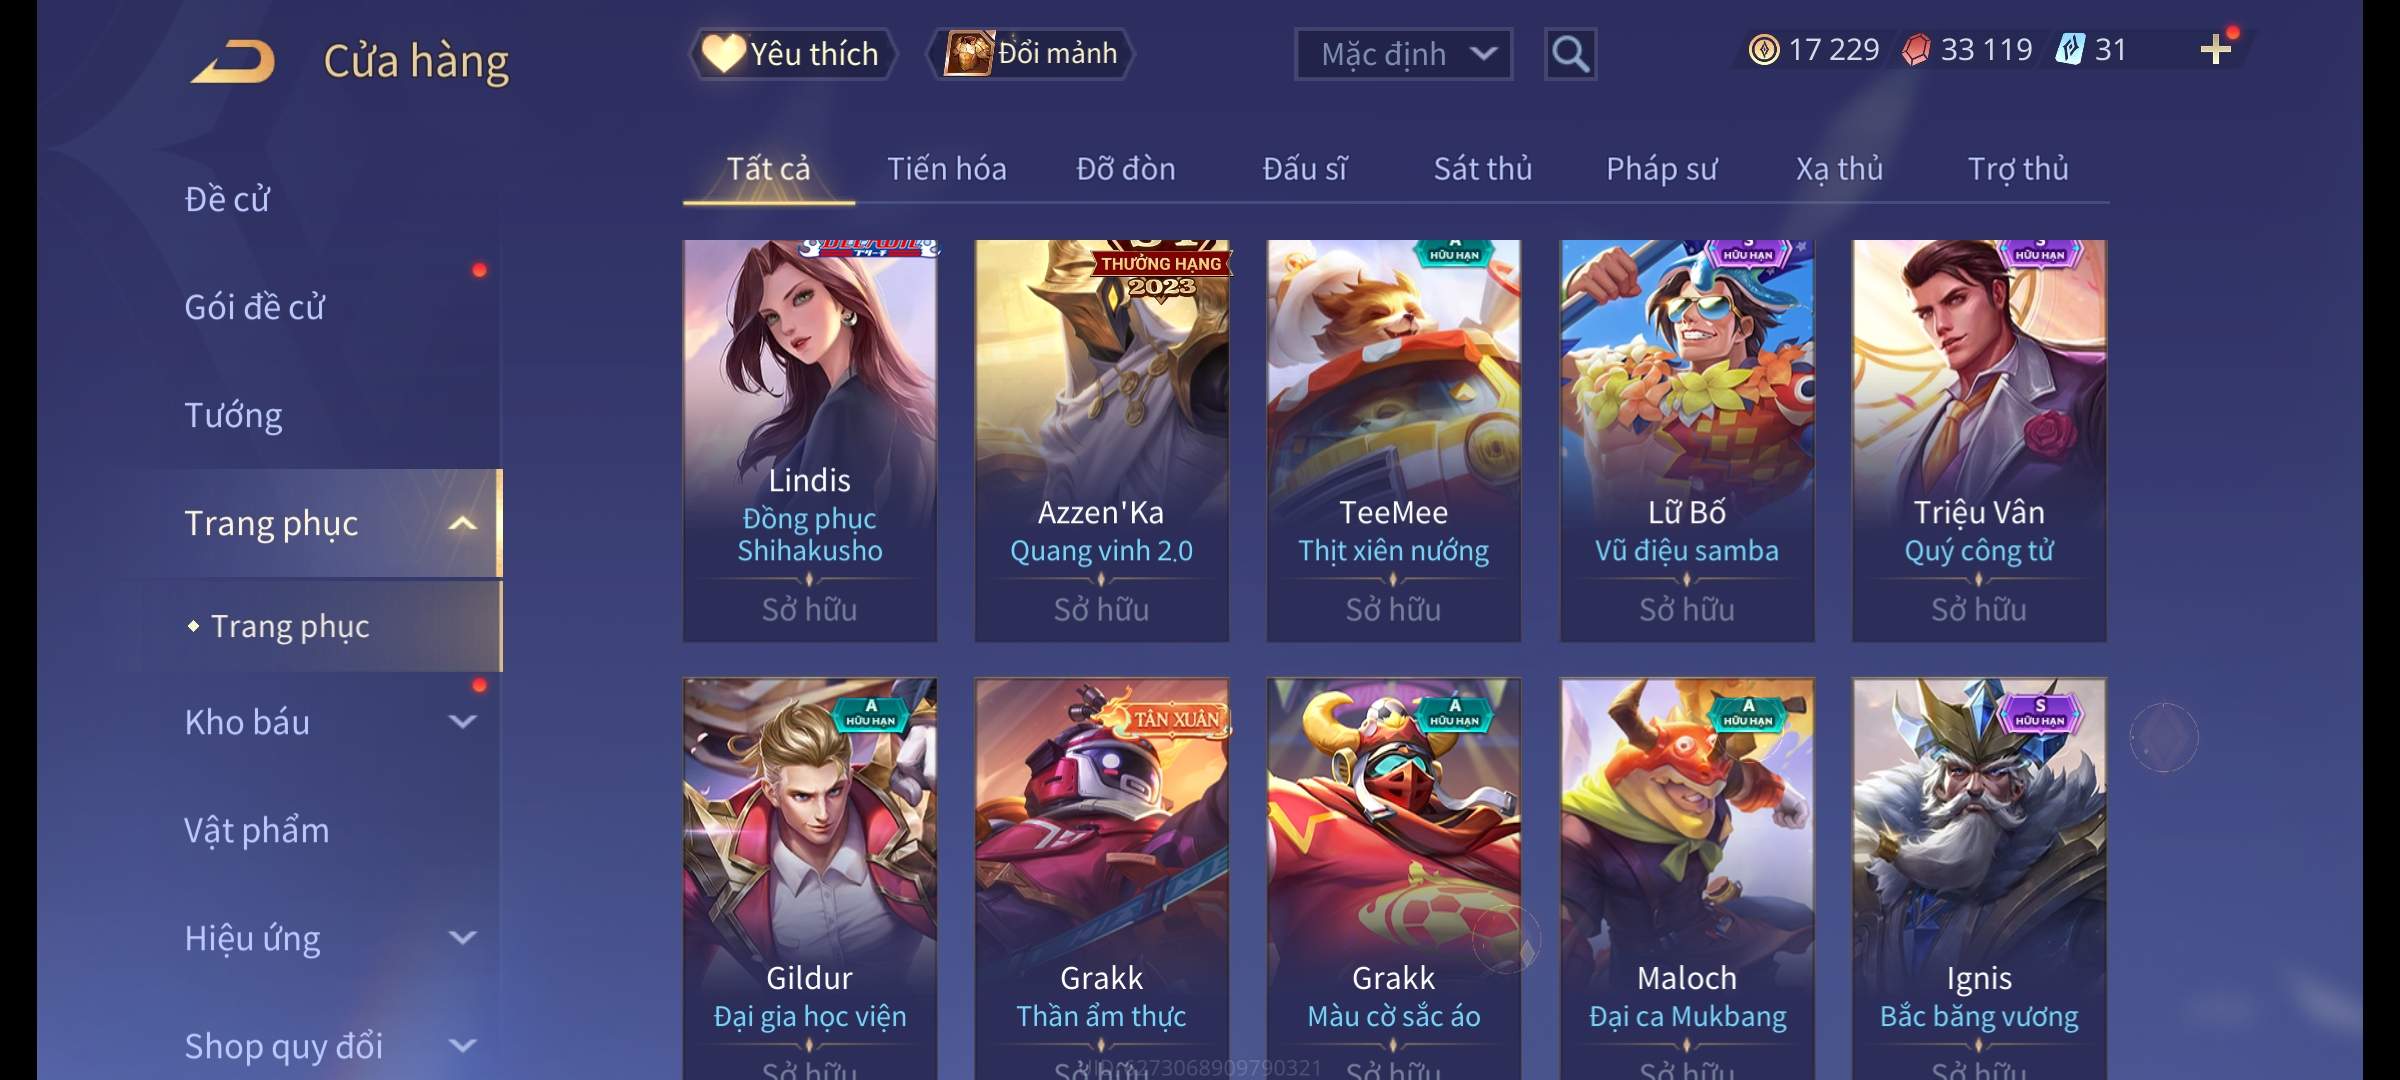The image size is (2400, 1080).
Task: Switch to the Pháp sư tab
Action: (x=1661, y=169)
